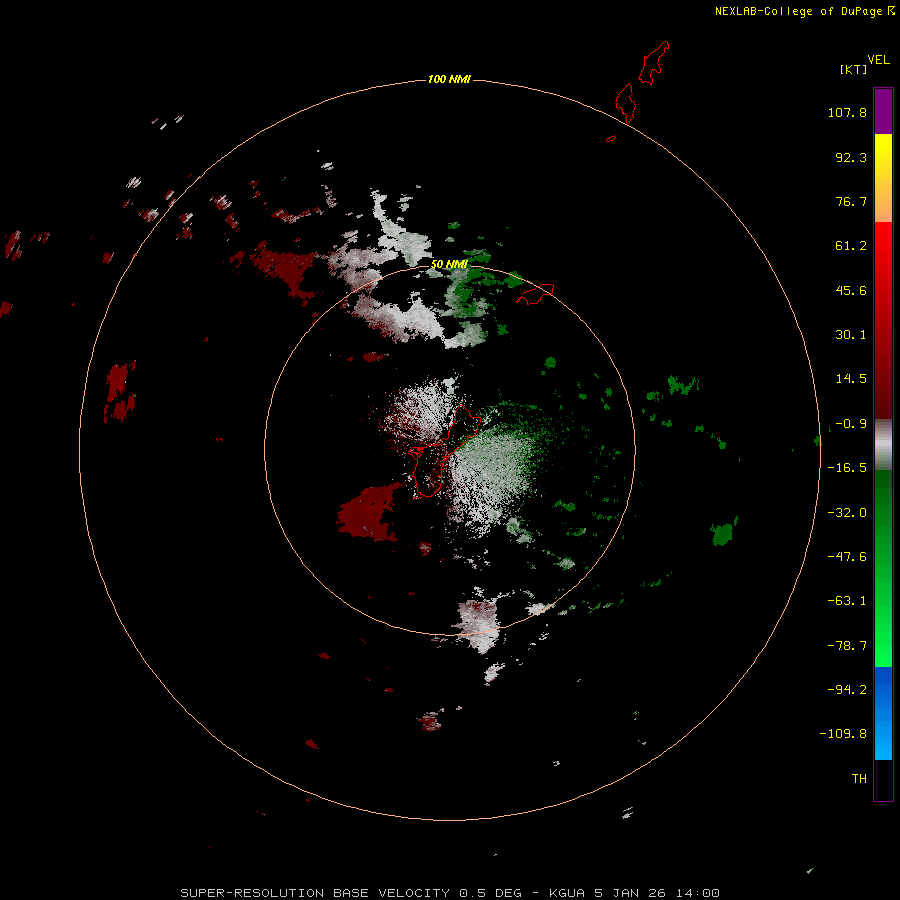Click the yellow-orange segment of color bar
The width and height of the screenshot is (900, 900).
click(x=883, y=178)
